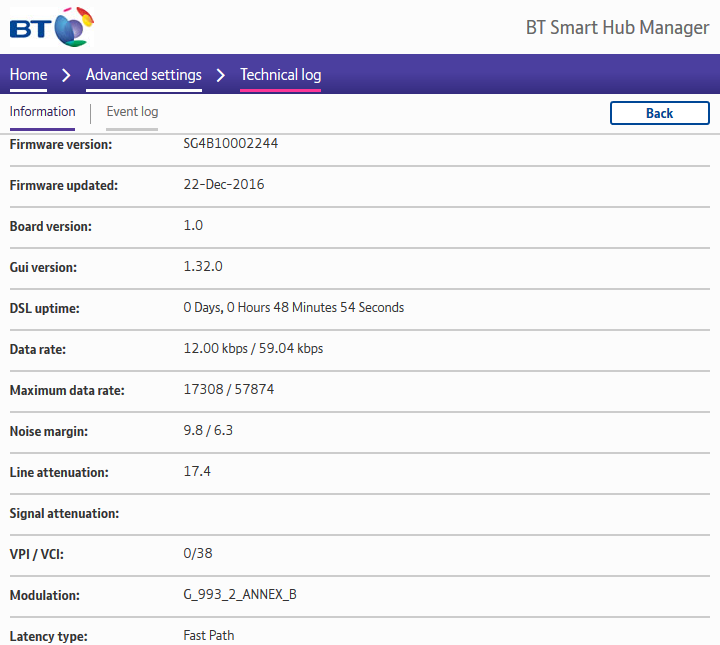Screen dimensions: 720x645
Task: Switch to the Information tab
Action: tap(42, 112)
